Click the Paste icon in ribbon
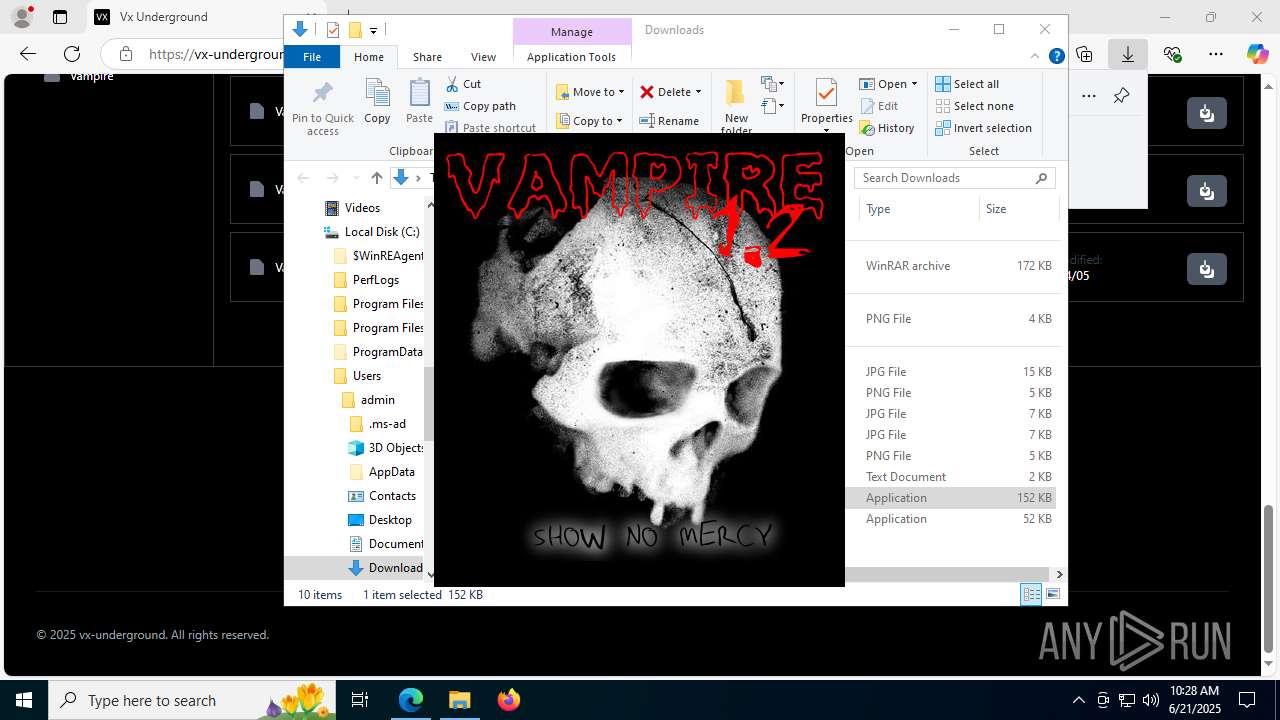 point(419,102)
